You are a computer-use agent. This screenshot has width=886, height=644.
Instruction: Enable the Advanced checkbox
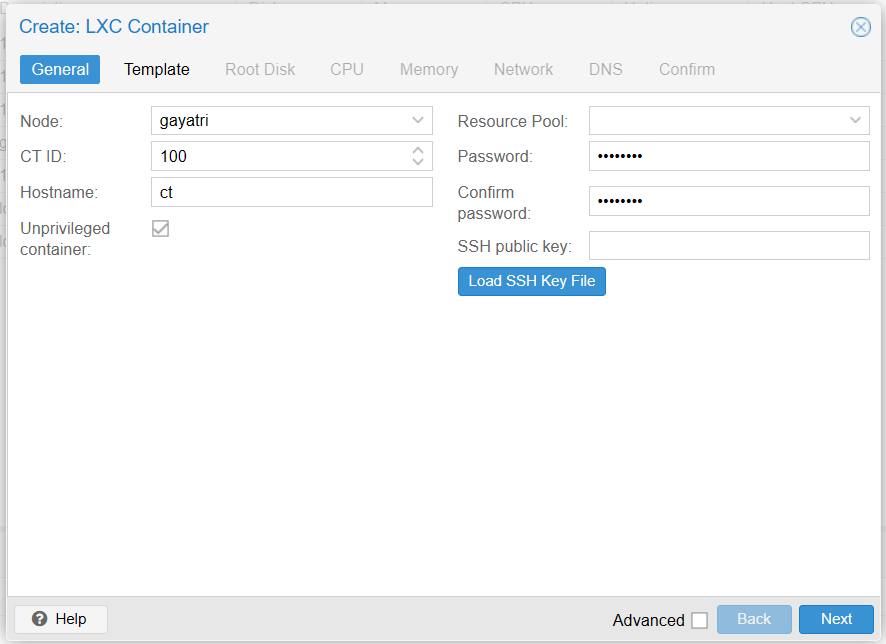[x=700, y=620]
